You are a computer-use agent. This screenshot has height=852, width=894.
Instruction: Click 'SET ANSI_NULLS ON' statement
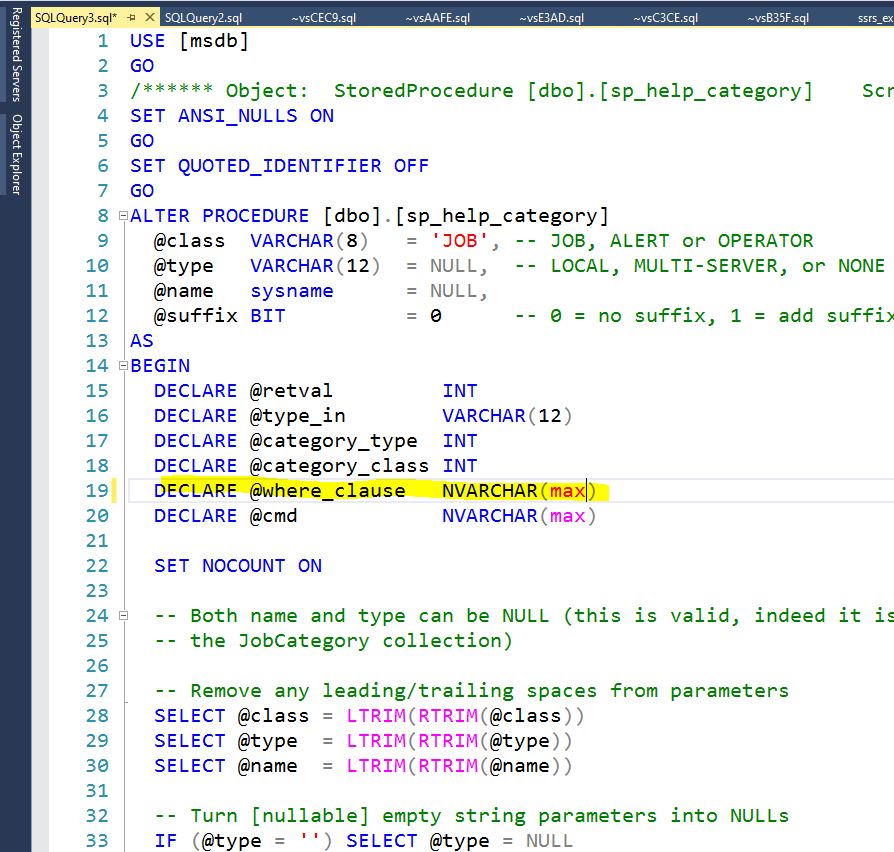(231, 116)
